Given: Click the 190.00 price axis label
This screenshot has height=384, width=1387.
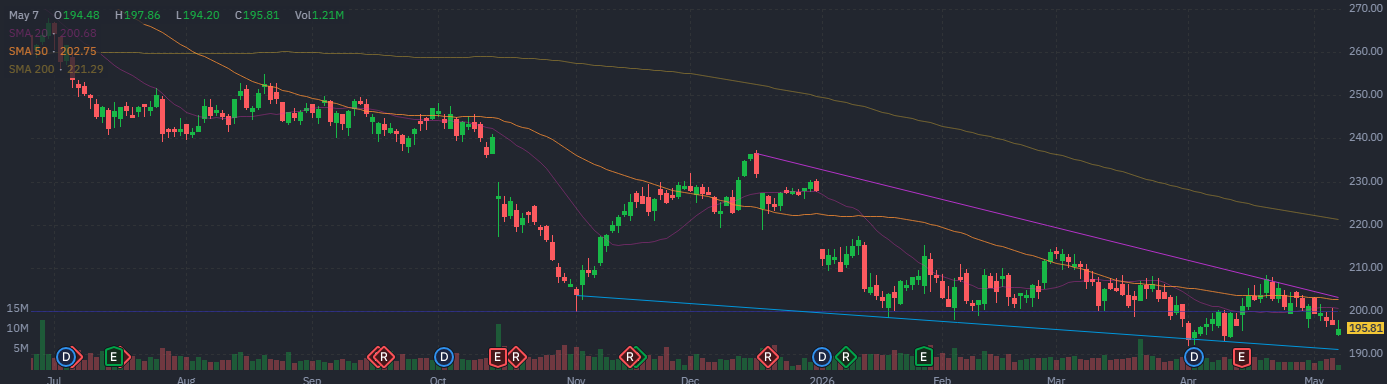Looking at the screenshot, I should coord(1365,353).
